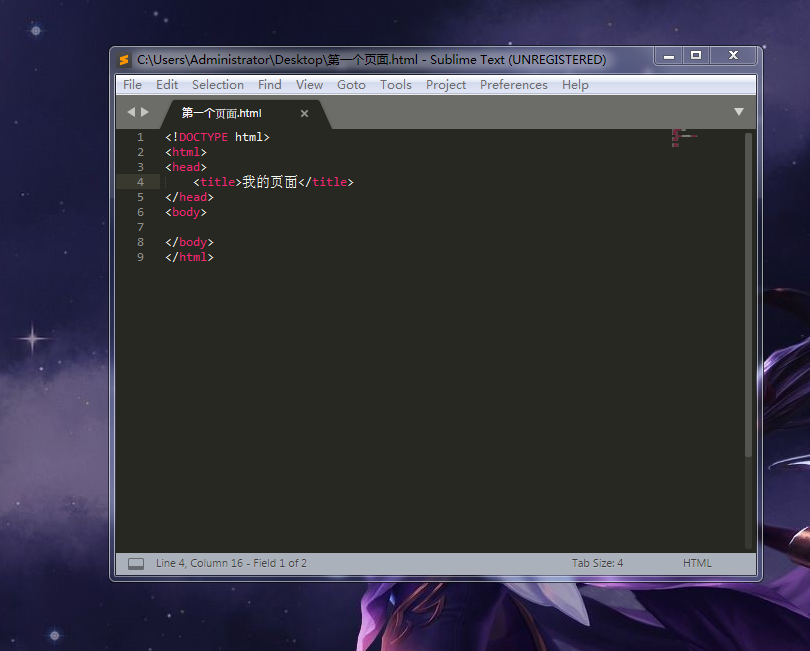Screen dimensions: 810x651
Task: Click the closing /body tag on line 8
Action: [189, 242]
